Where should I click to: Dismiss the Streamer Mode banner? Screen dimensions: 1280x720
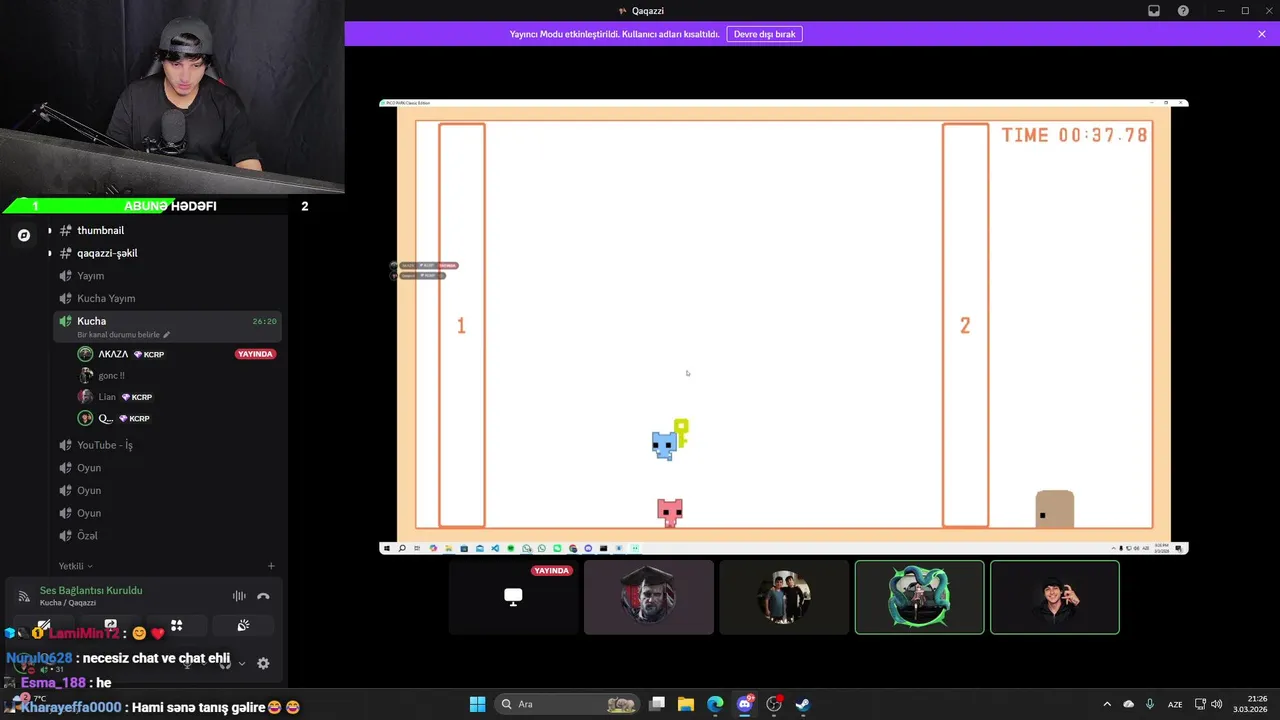coord(1262,34)
